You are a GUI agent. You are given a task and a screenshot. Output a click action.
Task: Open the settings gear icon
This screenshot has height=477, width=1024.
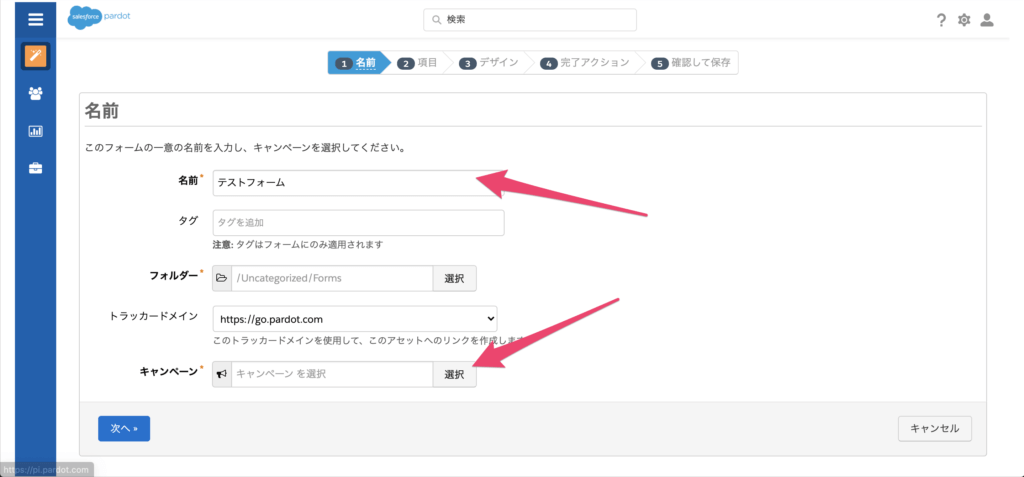[964, 20]
